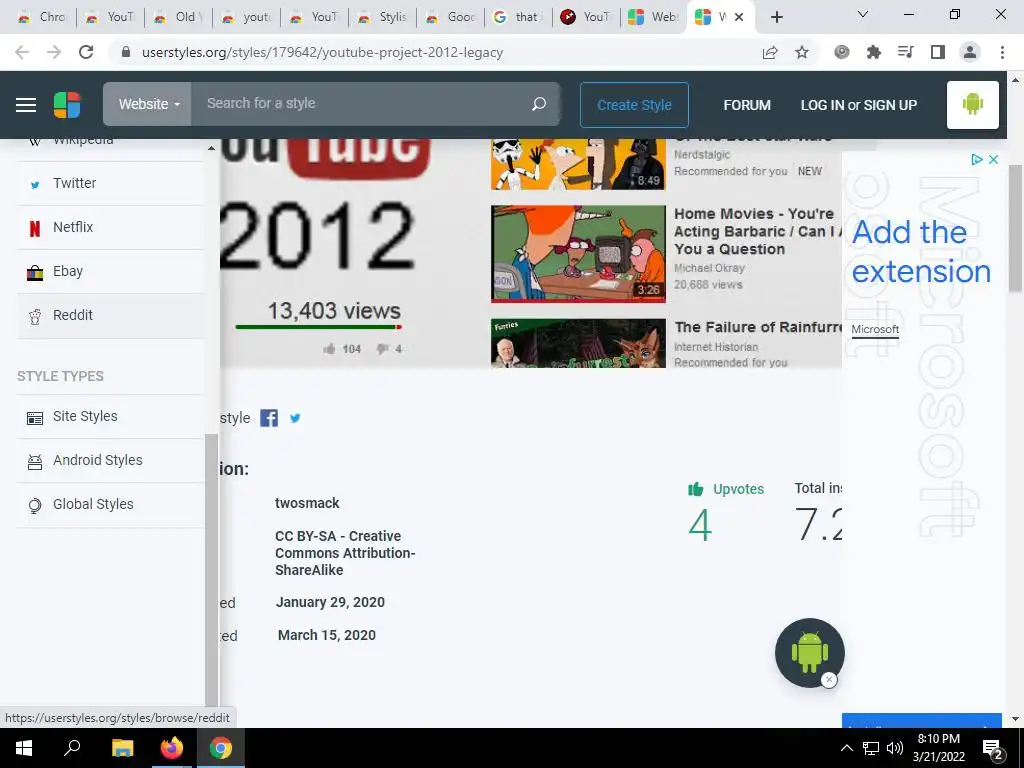
Task: Click the Ebay bag icon in sidebar
Action: (35, 272)
